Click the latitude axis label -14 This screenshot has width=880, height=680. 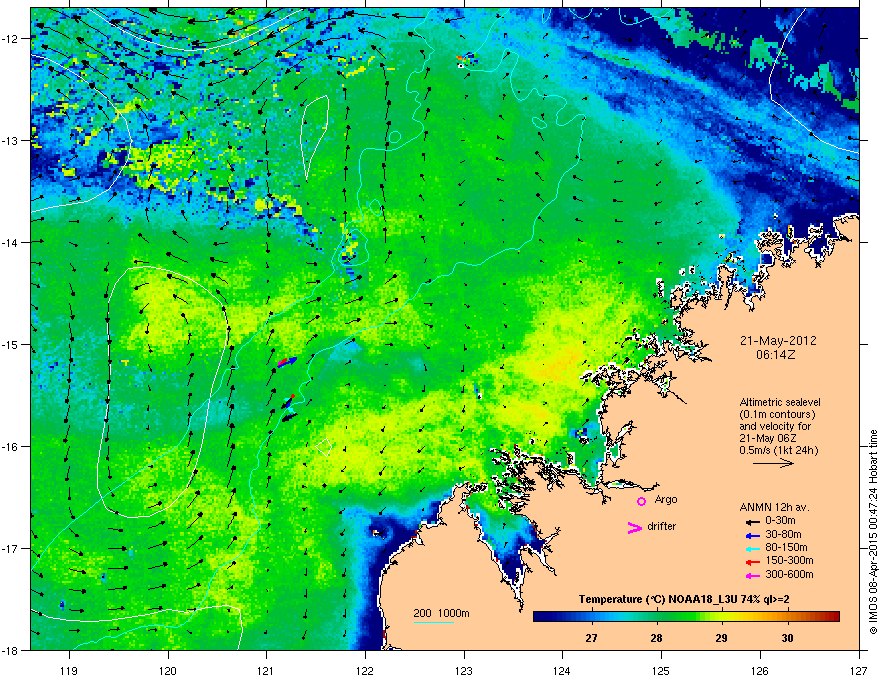(x=10, y=242)
